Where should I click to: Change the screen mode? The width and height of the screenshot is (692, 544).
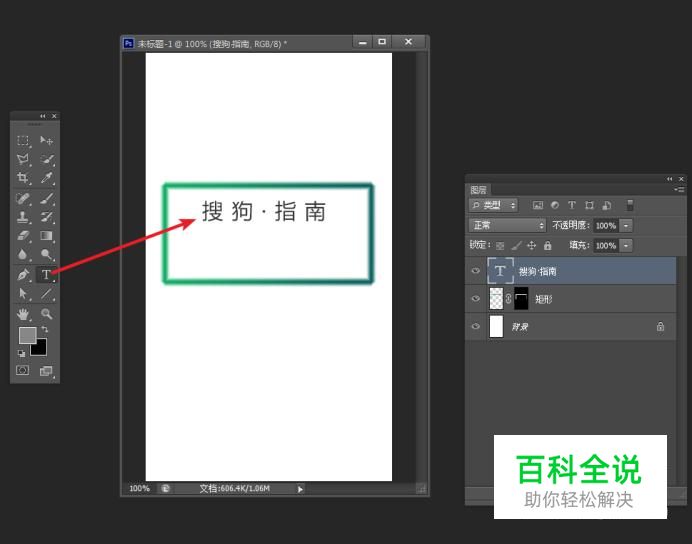(46, 371)
